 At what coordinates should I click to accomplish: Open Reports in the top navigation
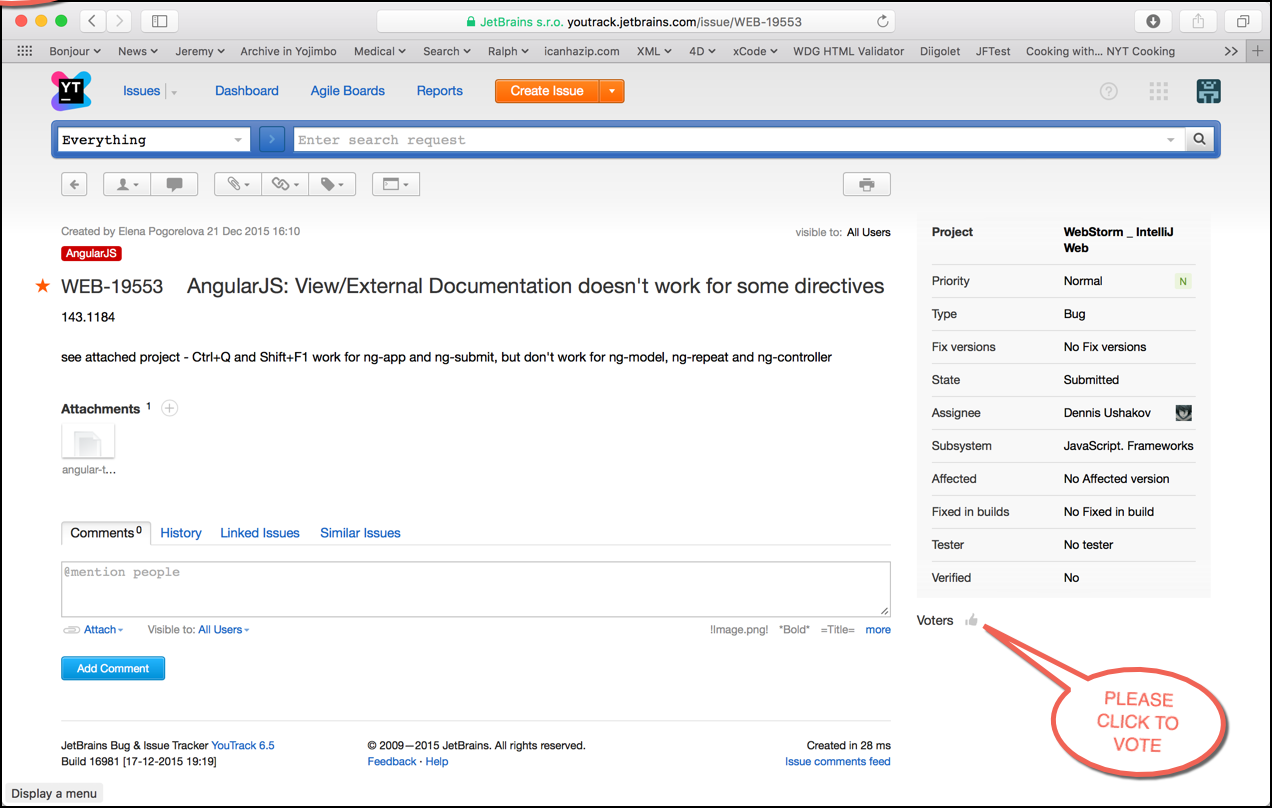440,91
